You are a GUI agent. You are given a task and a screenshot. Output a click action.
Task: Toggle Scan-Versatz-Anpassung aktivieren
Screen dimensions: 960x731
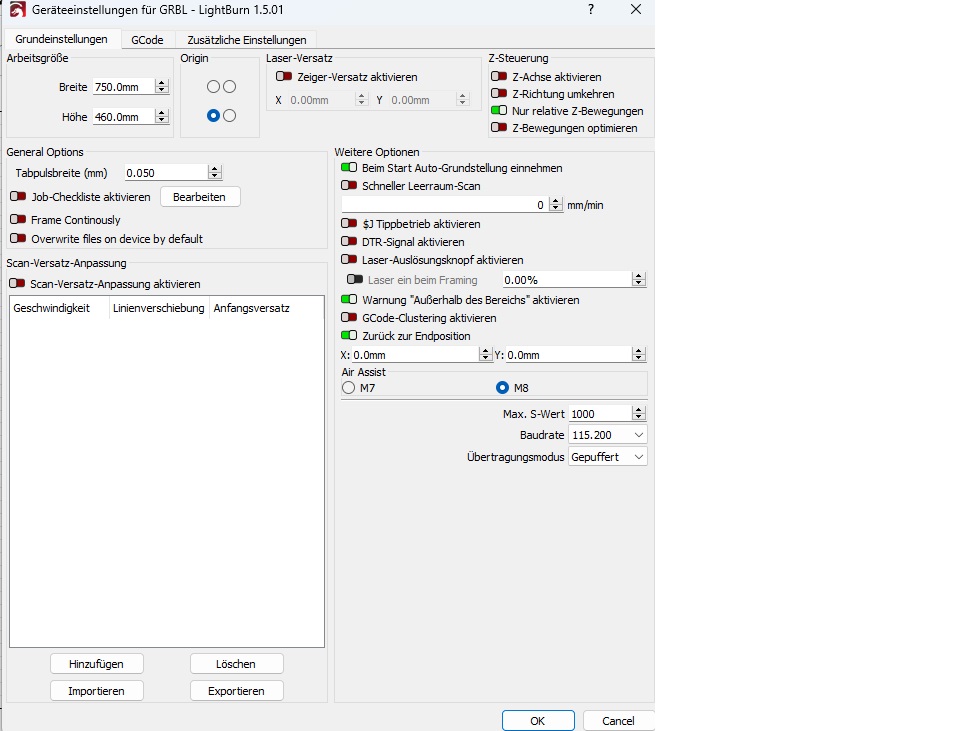pyautogui.click(x=17, y=283)
